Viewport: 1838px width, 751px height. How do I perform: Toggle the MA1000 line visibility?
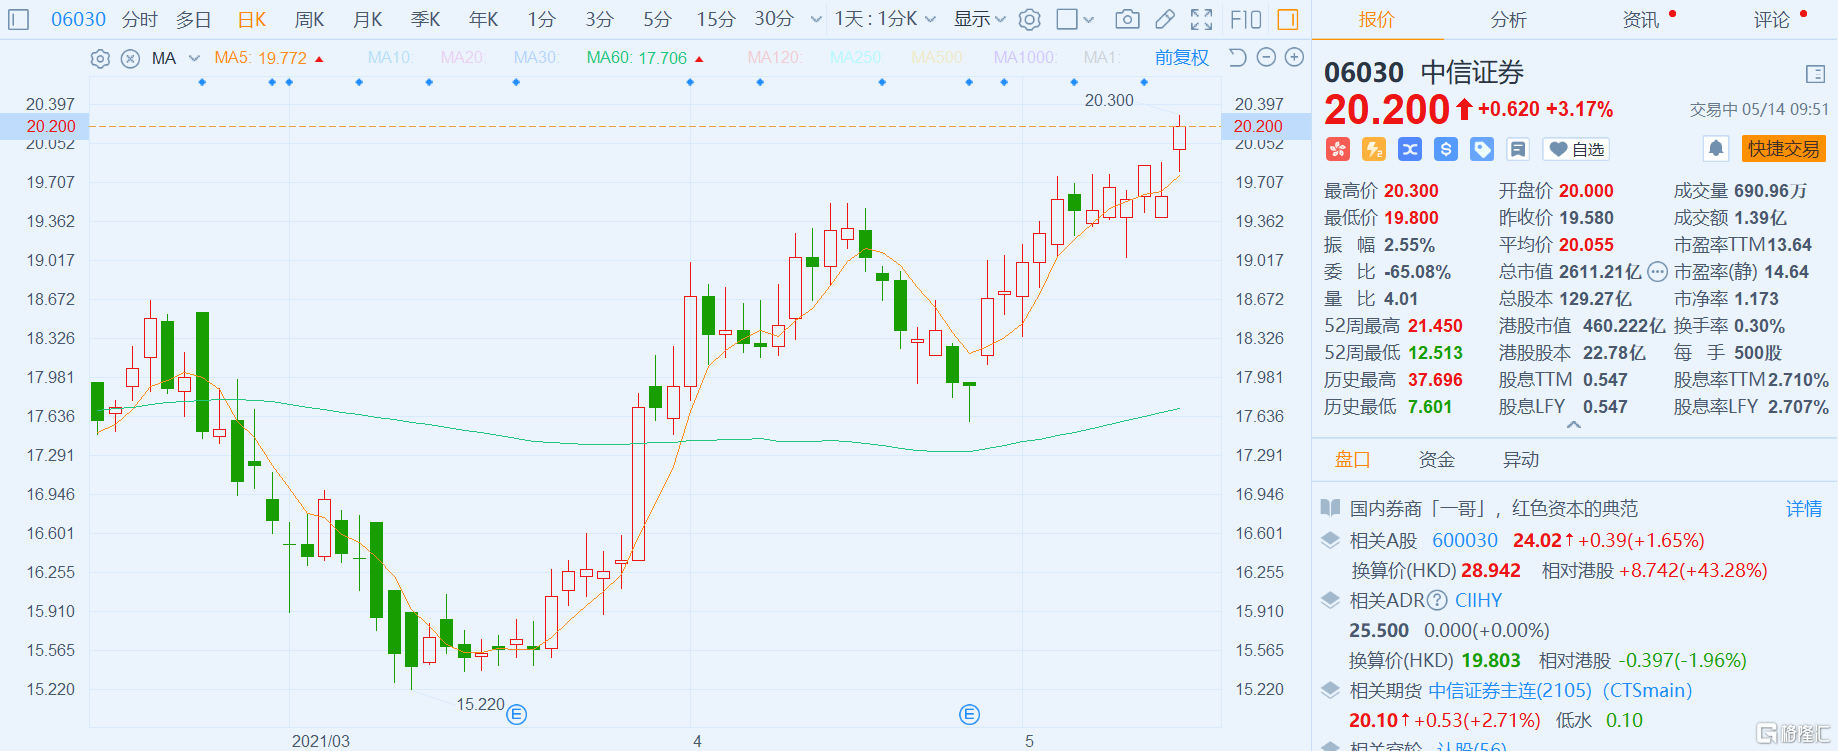coord(1024,58)
